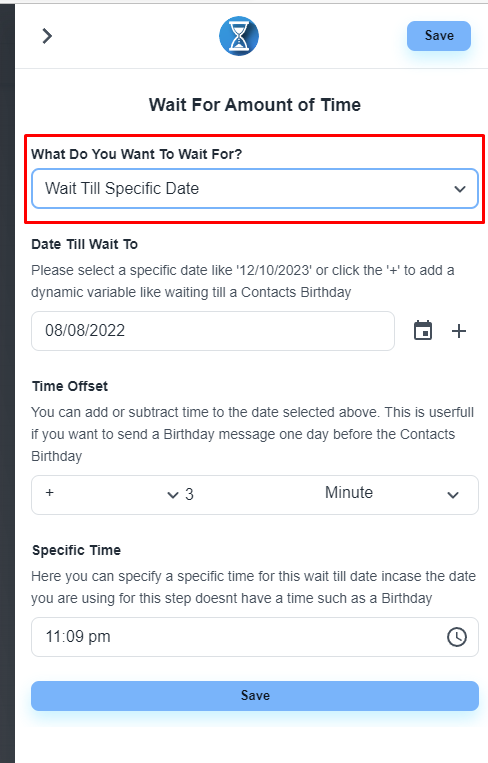Click the hourglass wait step icon

click(x=238, y=36)
